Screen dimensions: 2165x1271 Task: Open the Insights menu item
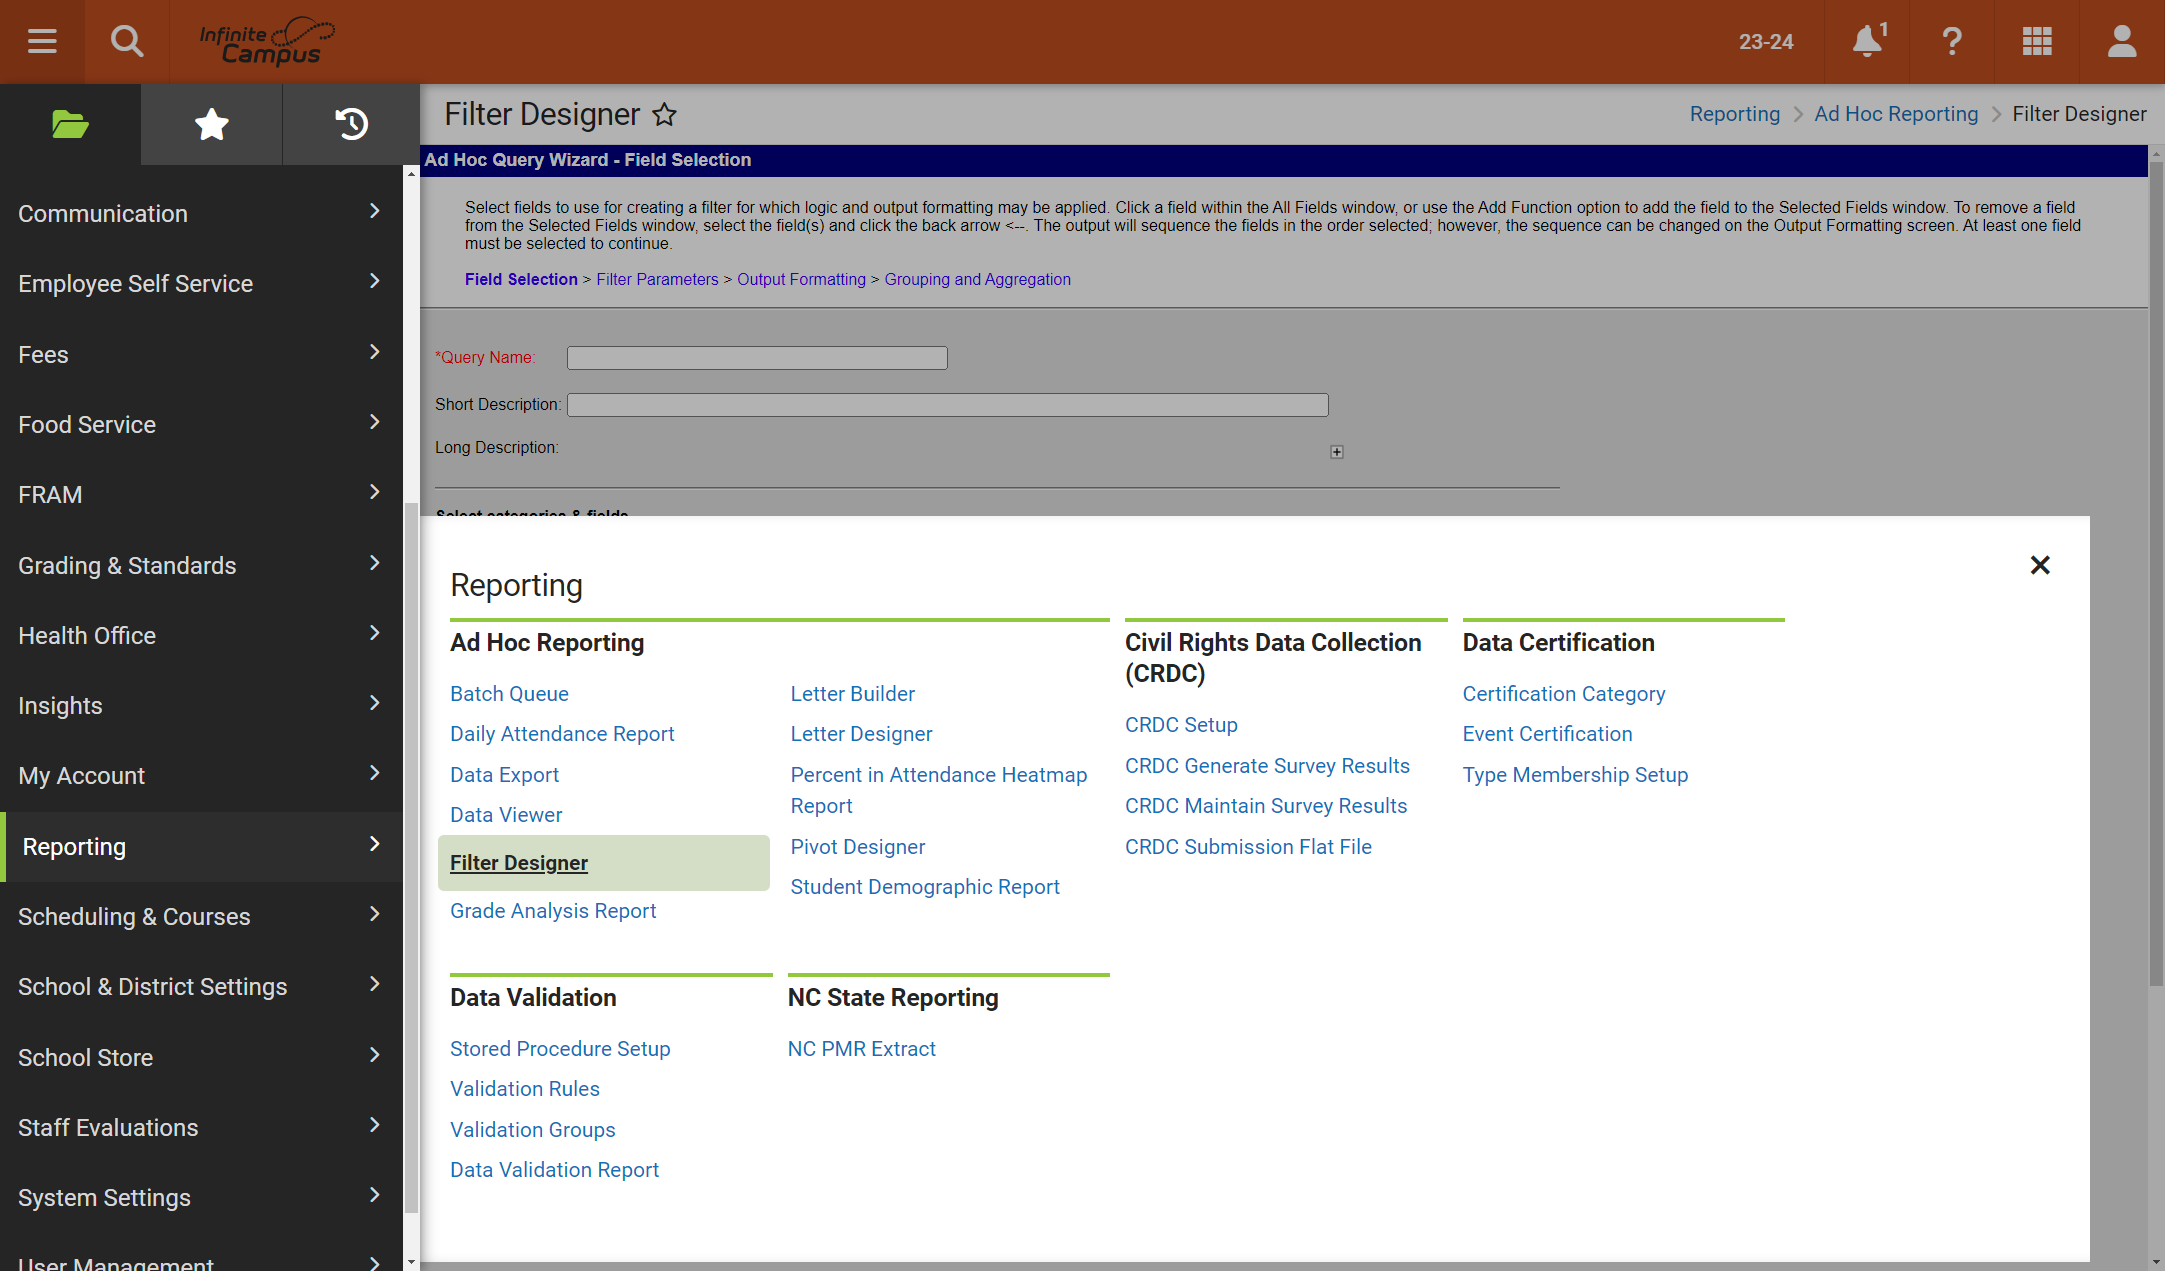201,705
